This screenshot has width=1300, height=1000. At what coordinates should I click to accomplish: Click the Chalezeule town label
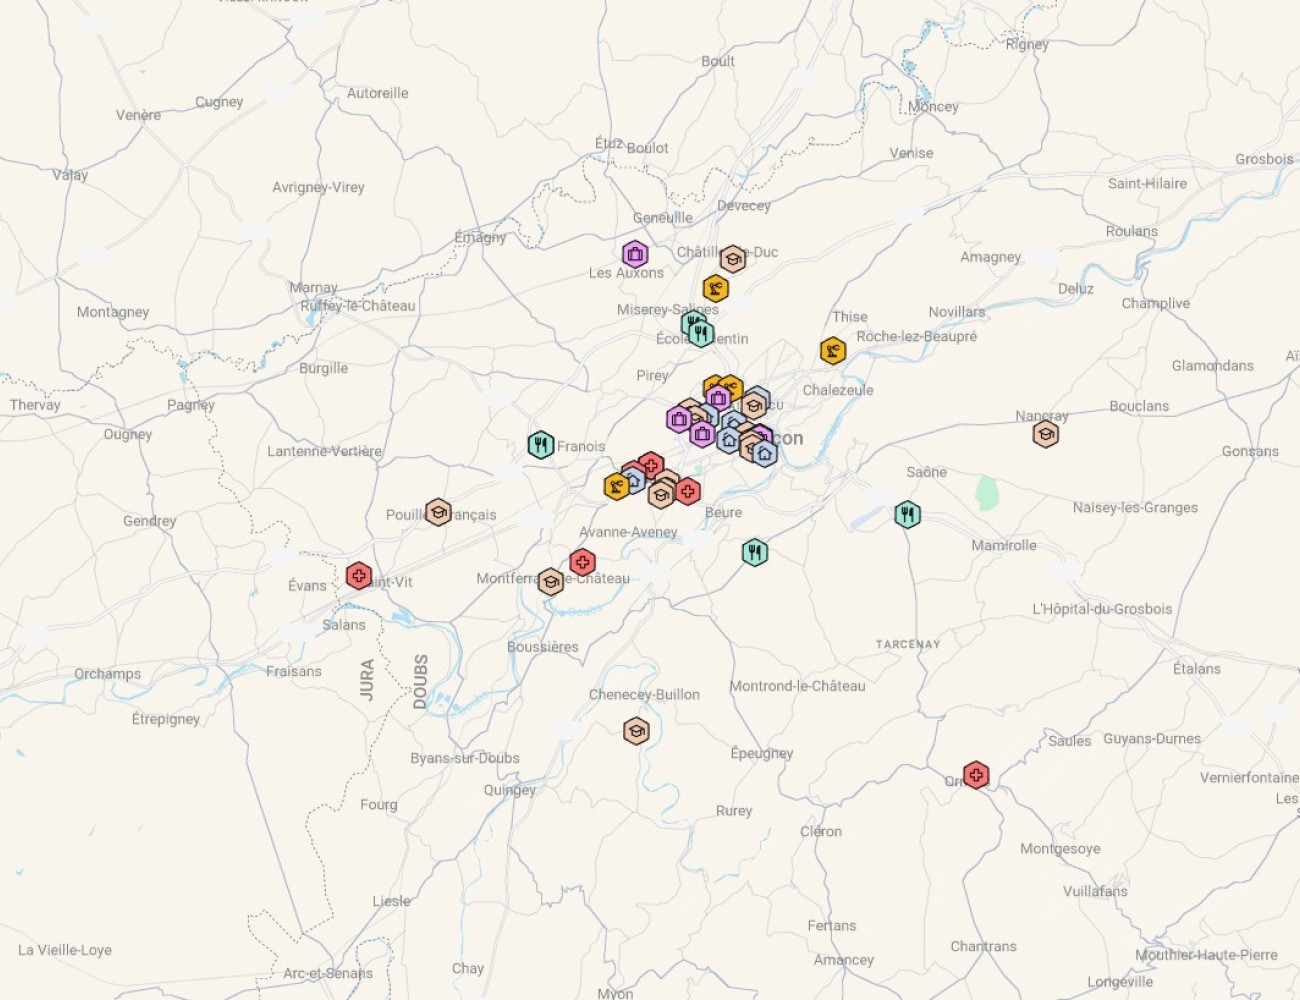[838, 390]
